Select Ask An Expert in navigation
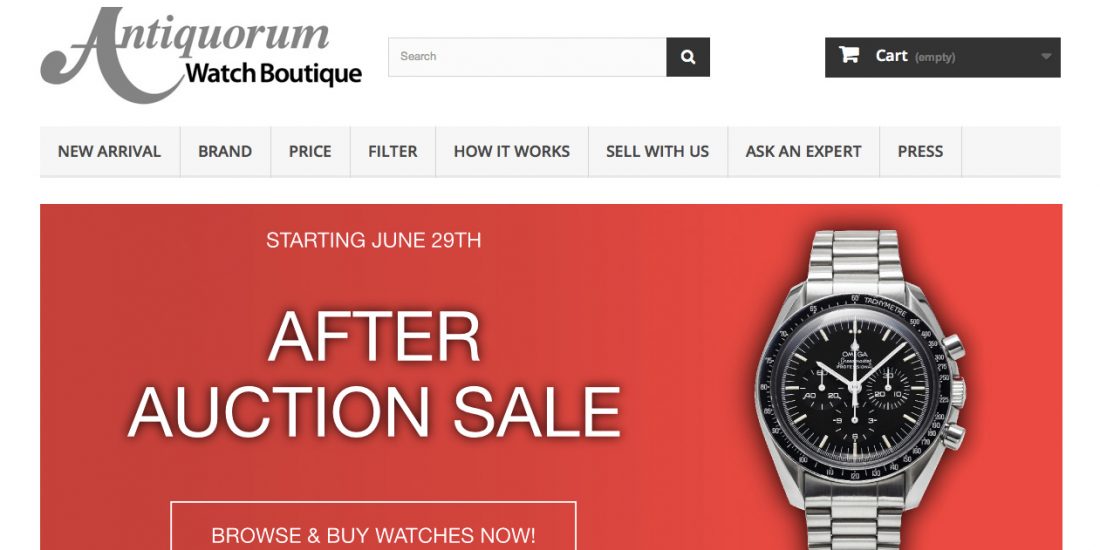 803,152
